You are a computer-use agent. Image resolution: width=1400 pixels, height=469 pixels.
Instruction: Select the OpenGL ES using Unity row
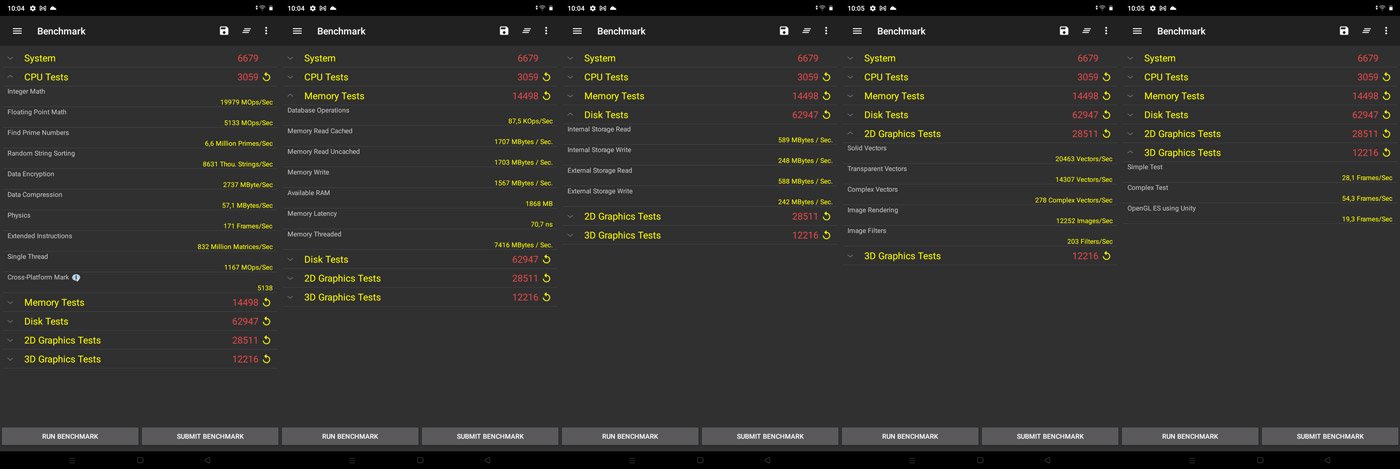(x=1260, y=214)
